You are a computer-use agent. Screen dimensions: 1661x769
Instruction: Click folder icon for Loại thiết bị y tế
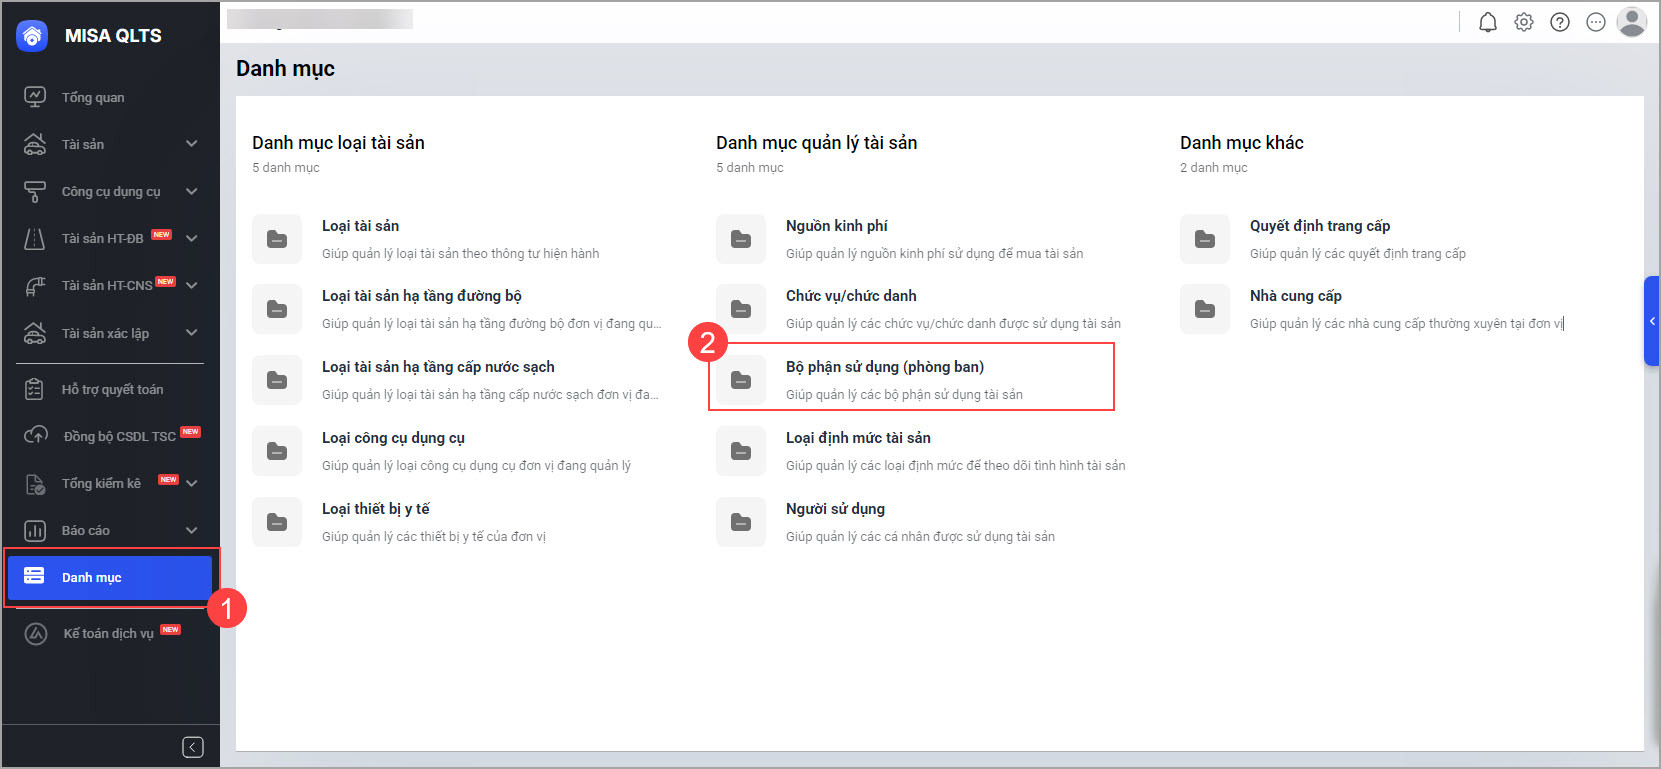click(x=277, y=522)
